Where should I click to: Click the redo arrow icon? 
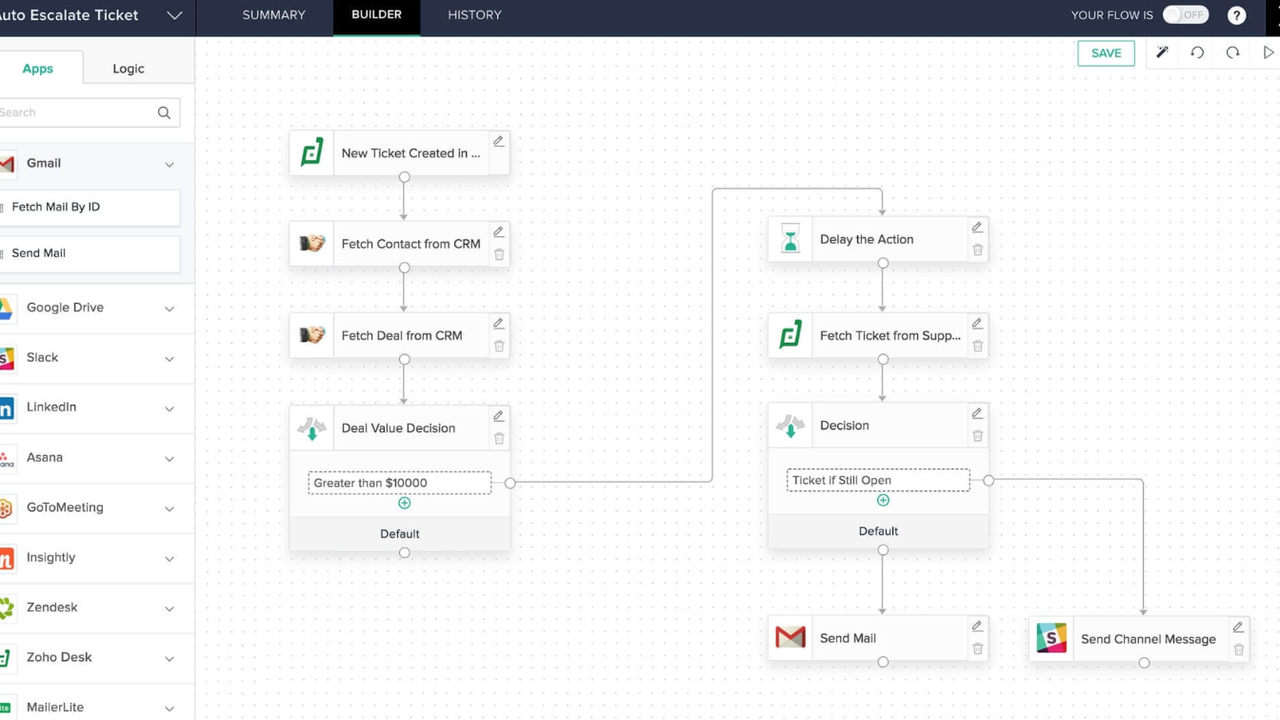click(x=1232, y=53)
